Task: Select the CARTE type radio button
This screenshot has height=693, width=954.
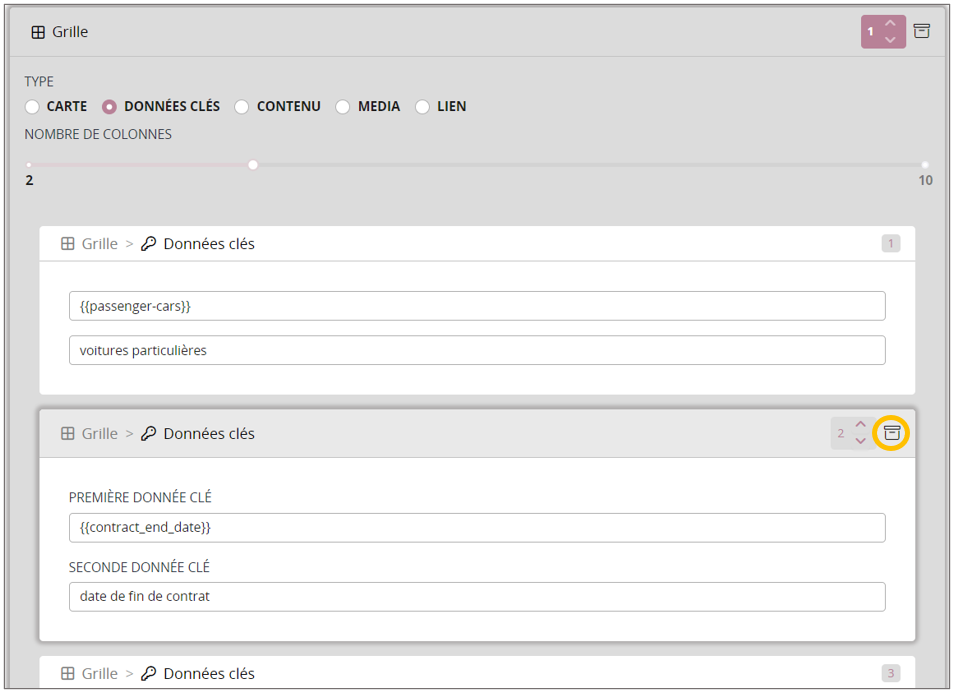Action: pyautogui.click(x=33, y=107)
